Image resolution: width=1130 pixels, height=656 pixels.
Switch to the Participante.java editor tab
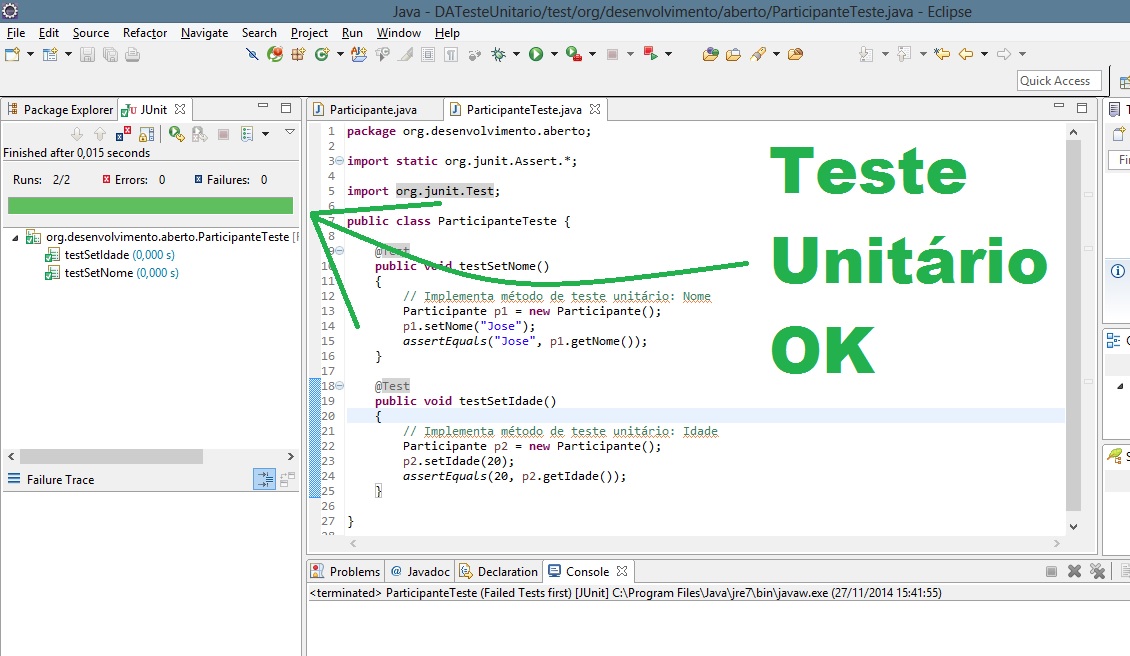[373, 109]
